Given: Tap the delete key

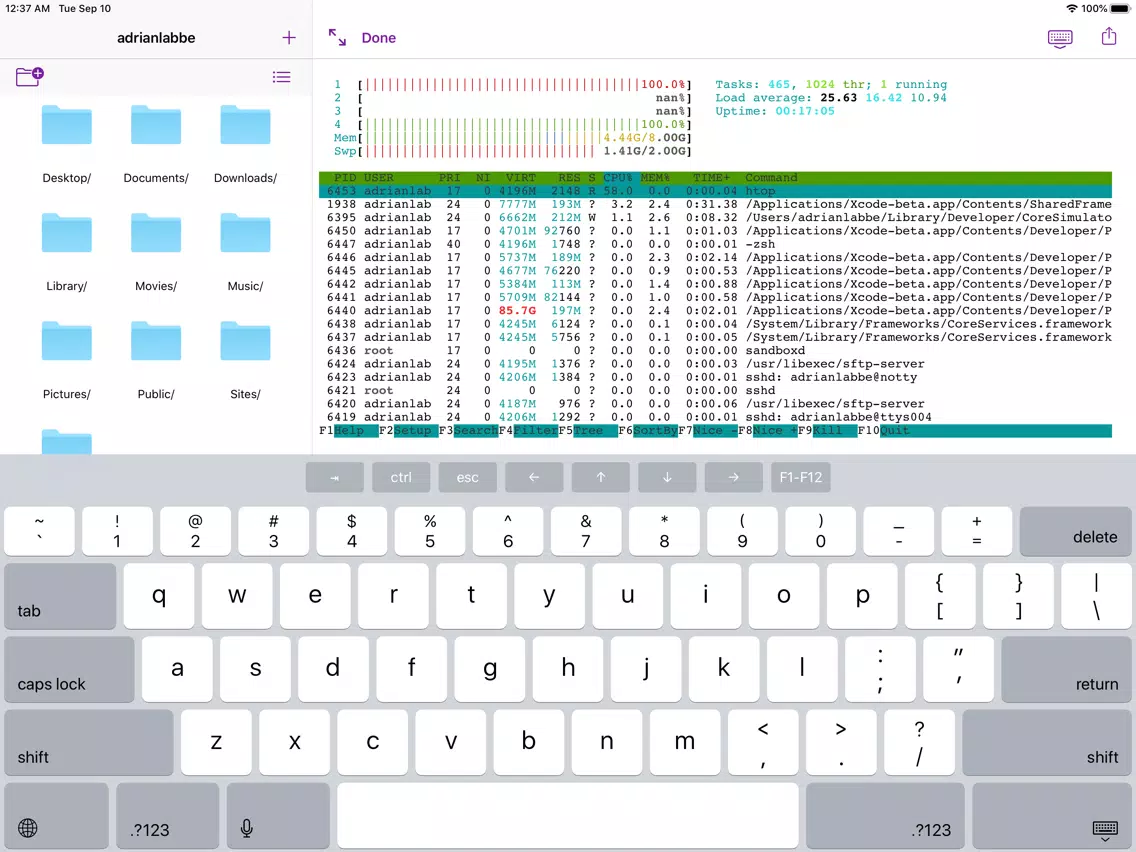Looking at the screenshot, I should [1076, 531].
